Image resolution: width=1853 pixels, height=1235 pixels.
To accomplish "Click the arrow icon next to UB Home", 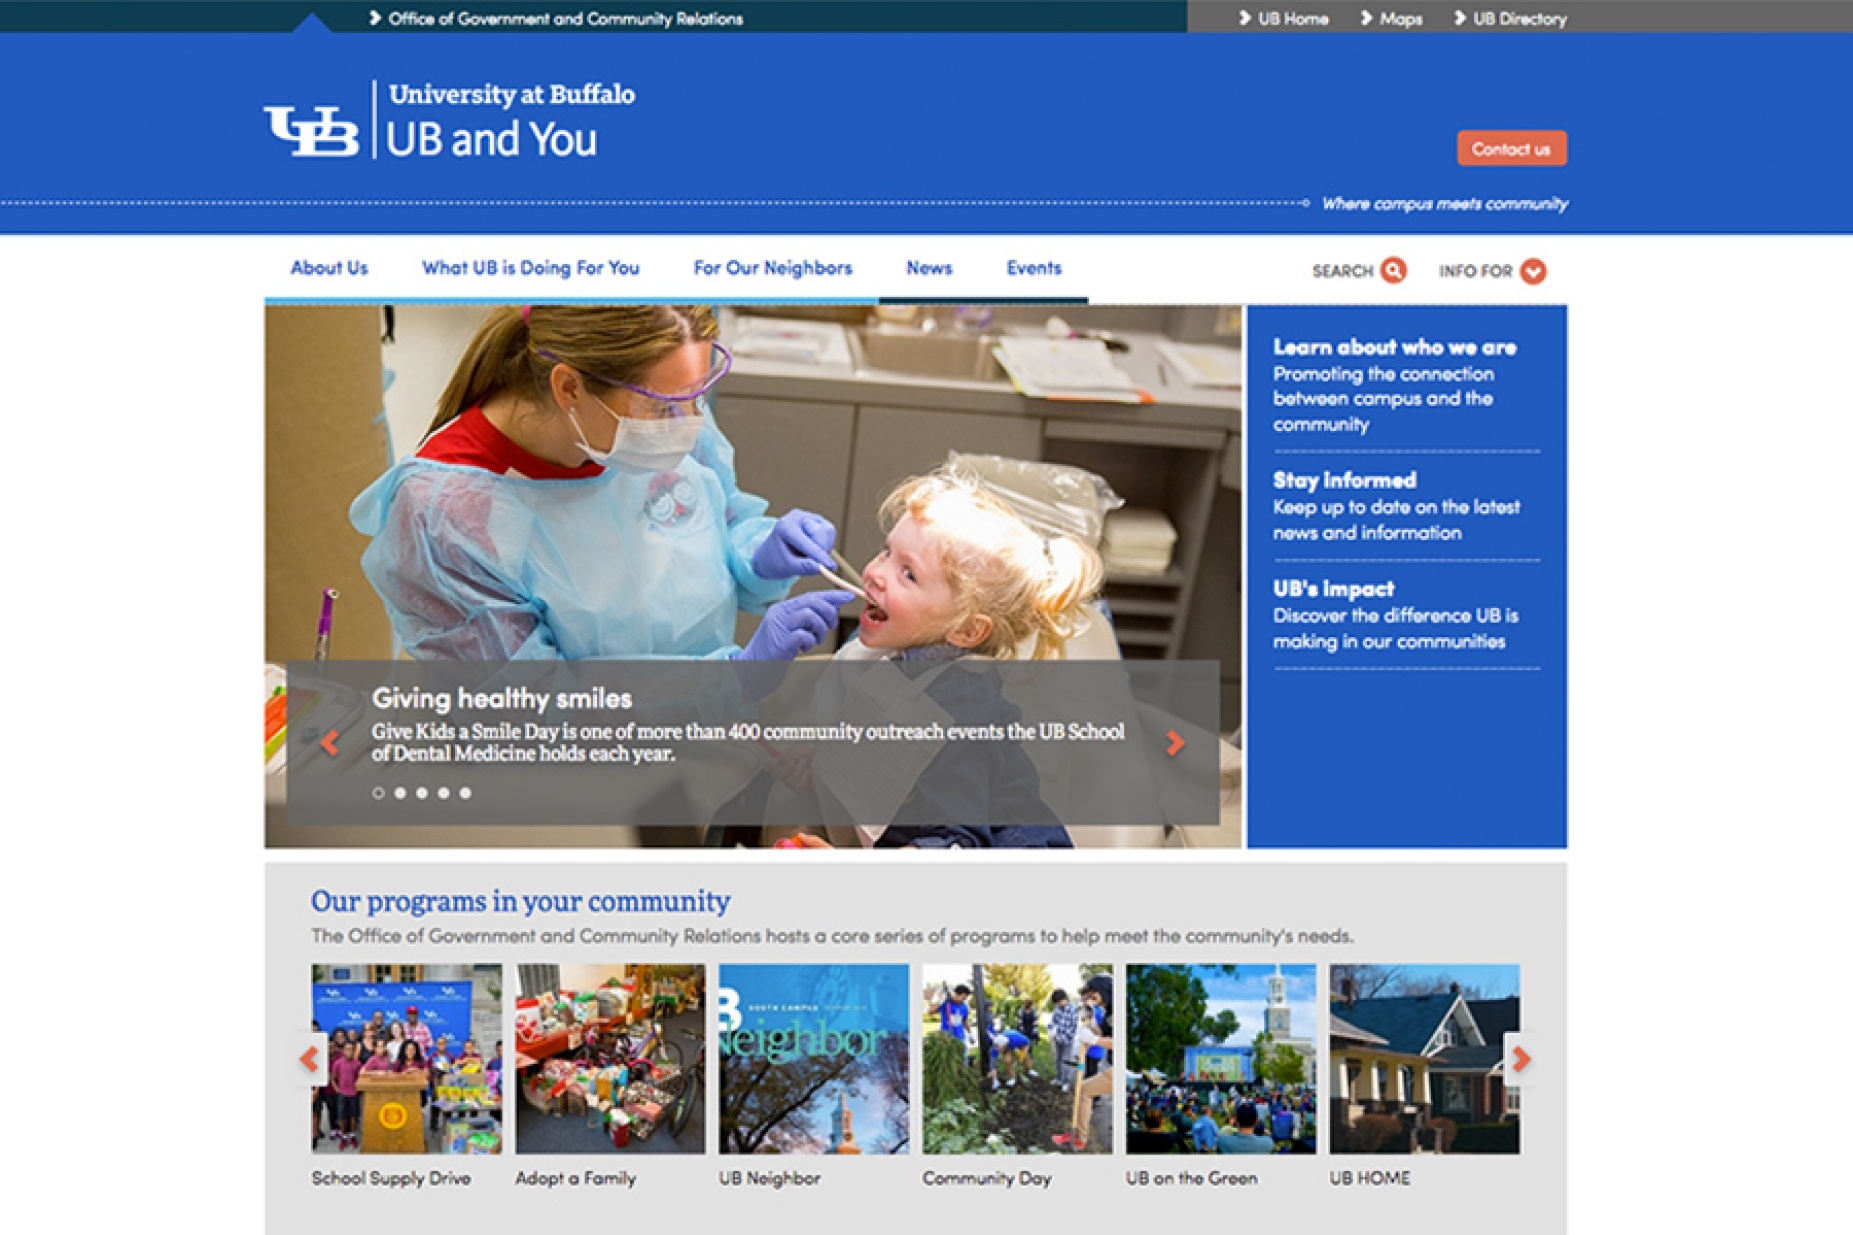I will 1243,18.
